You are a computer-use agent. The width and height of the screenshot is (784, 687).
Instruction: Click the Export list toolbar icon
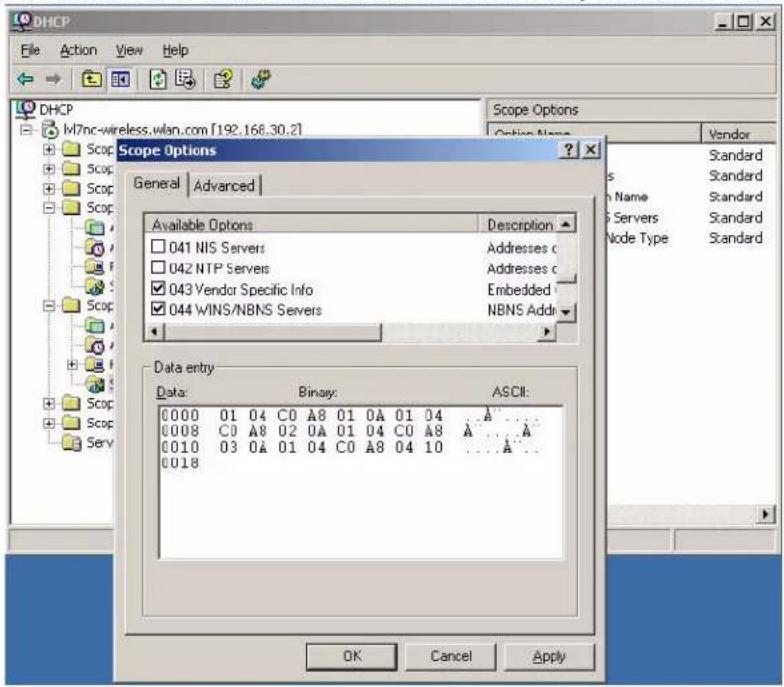click(x=185, y=79)
